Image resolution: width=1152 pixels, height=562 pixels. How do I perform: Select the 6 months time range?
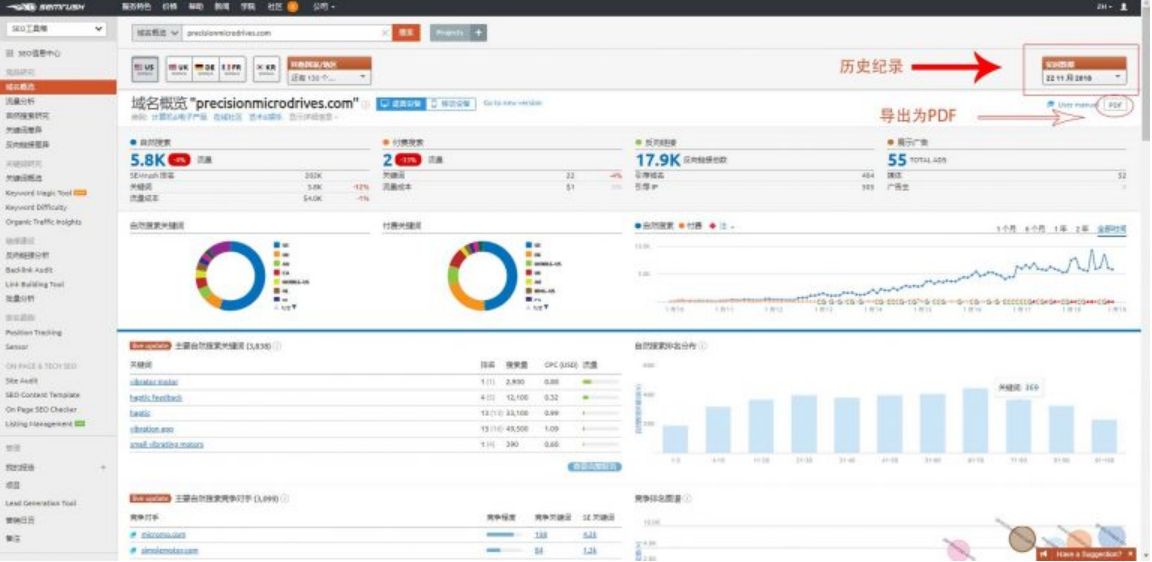(x=1034, y=228)
